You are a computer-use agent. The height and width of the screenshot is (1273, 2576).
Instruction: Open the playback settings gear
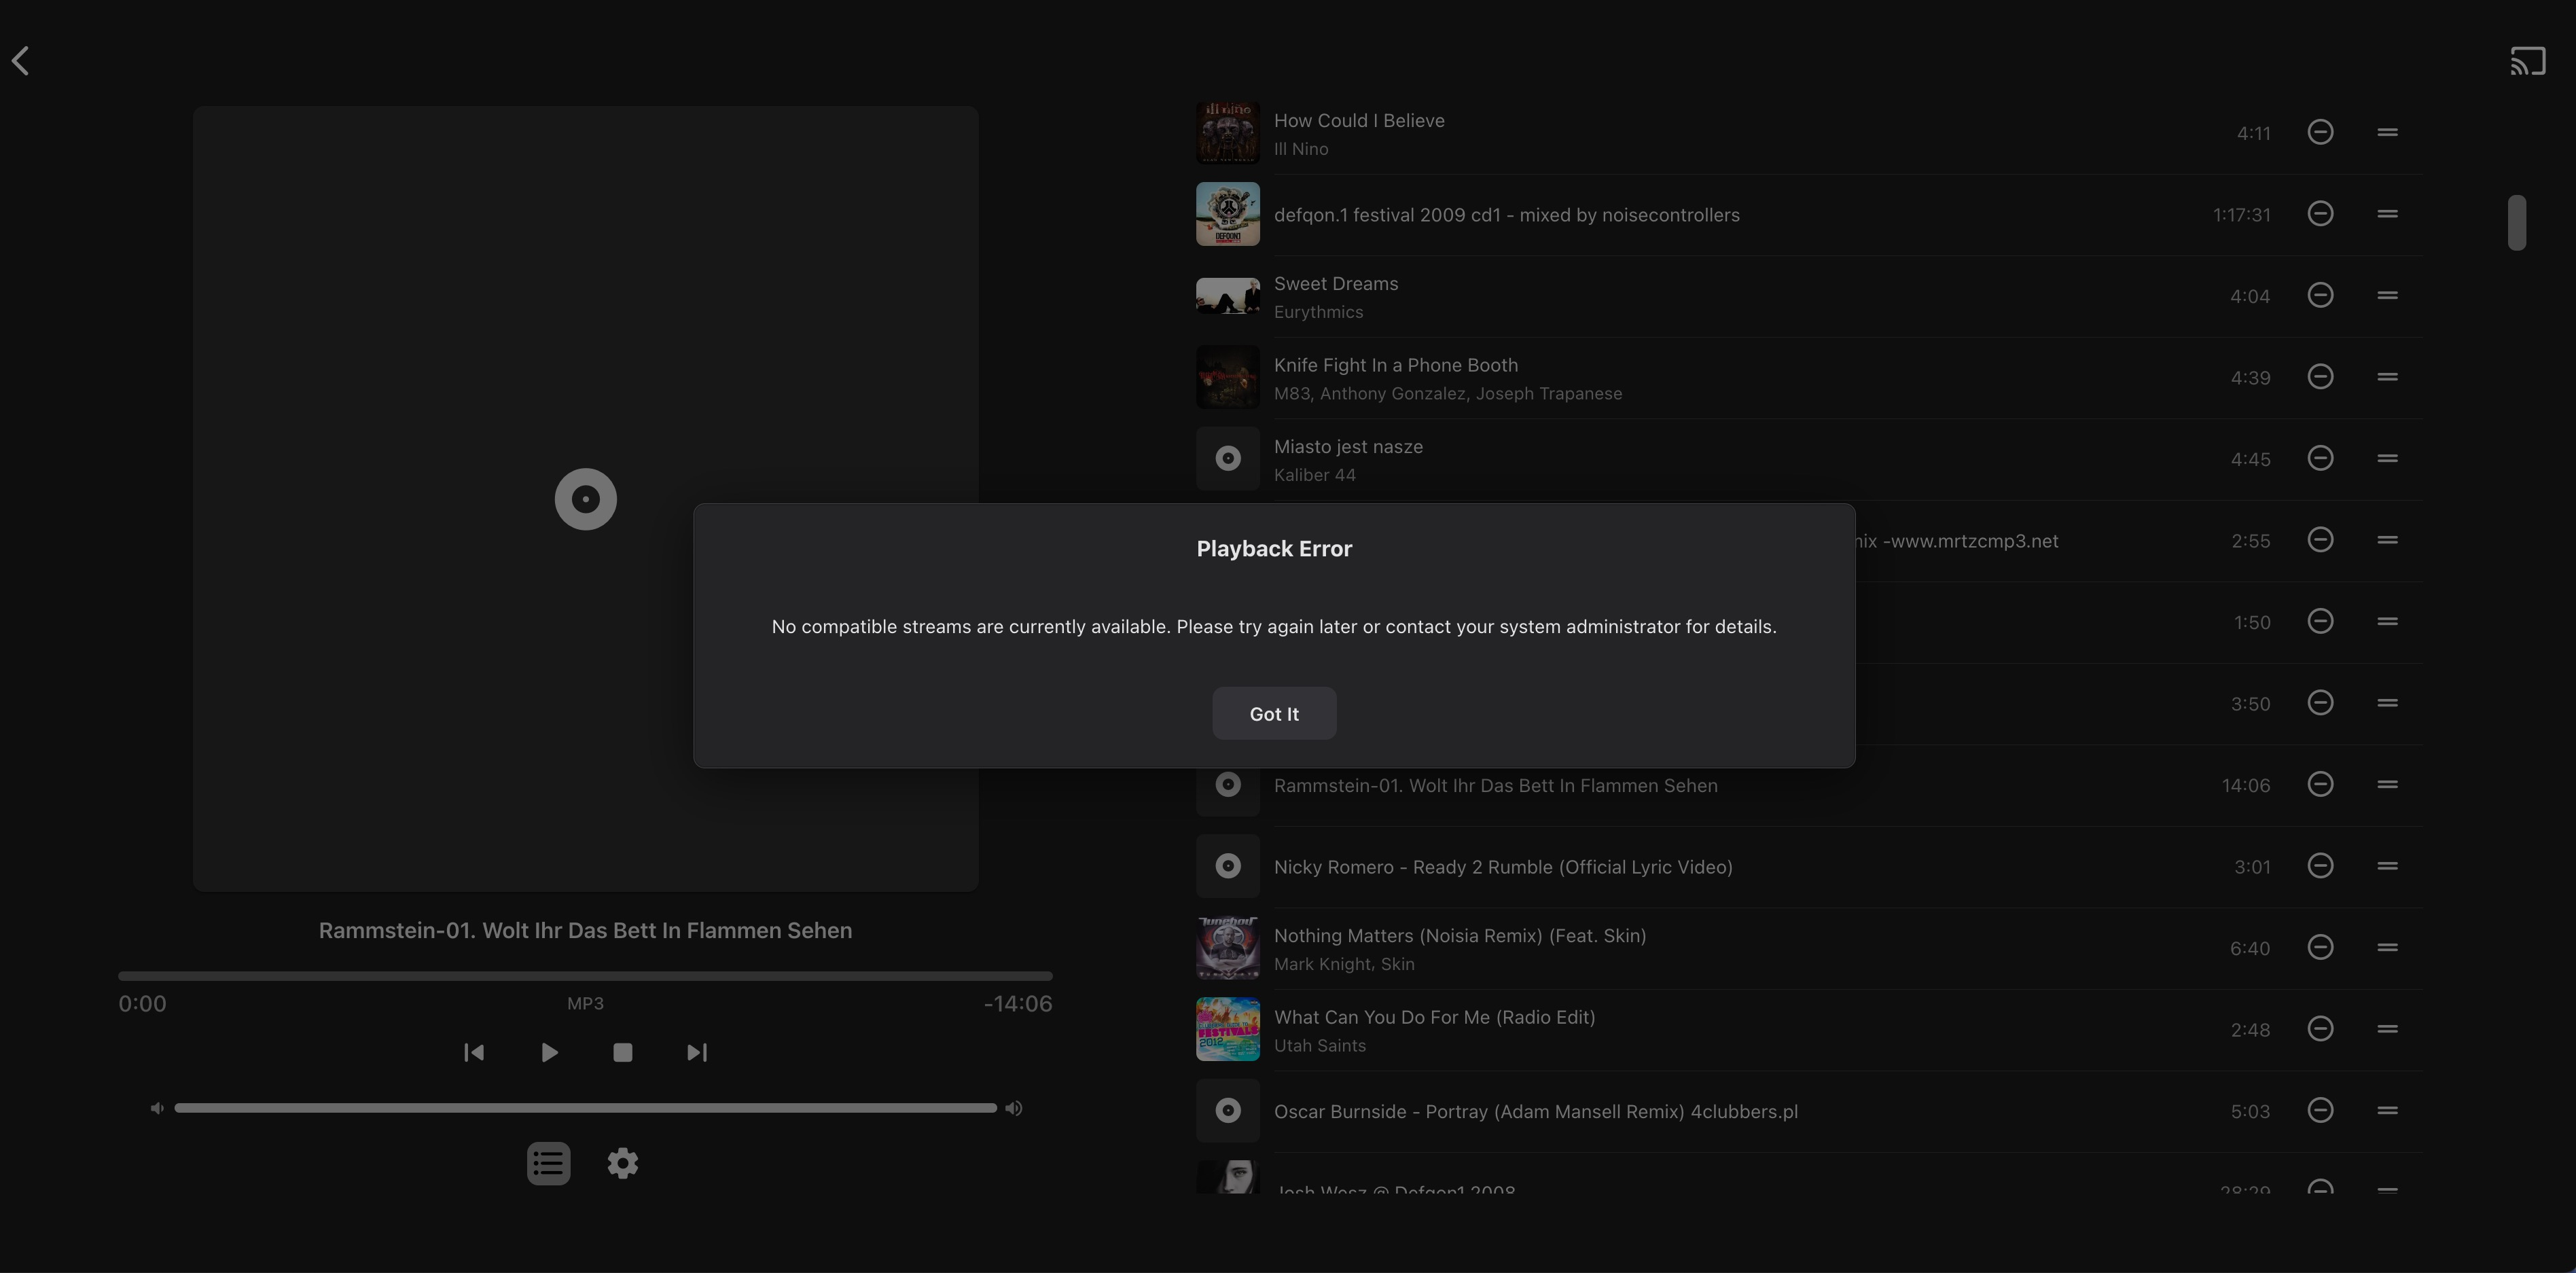pos(622,1163)
